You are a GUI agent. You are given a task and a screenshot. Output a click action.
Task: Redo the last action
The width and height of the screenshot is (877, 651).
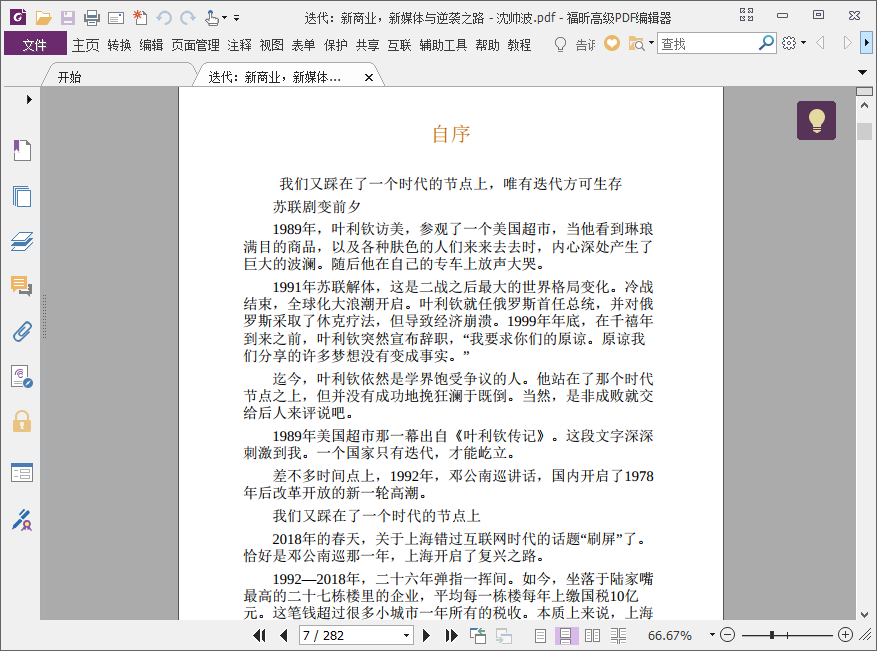(x=188, y=18)
